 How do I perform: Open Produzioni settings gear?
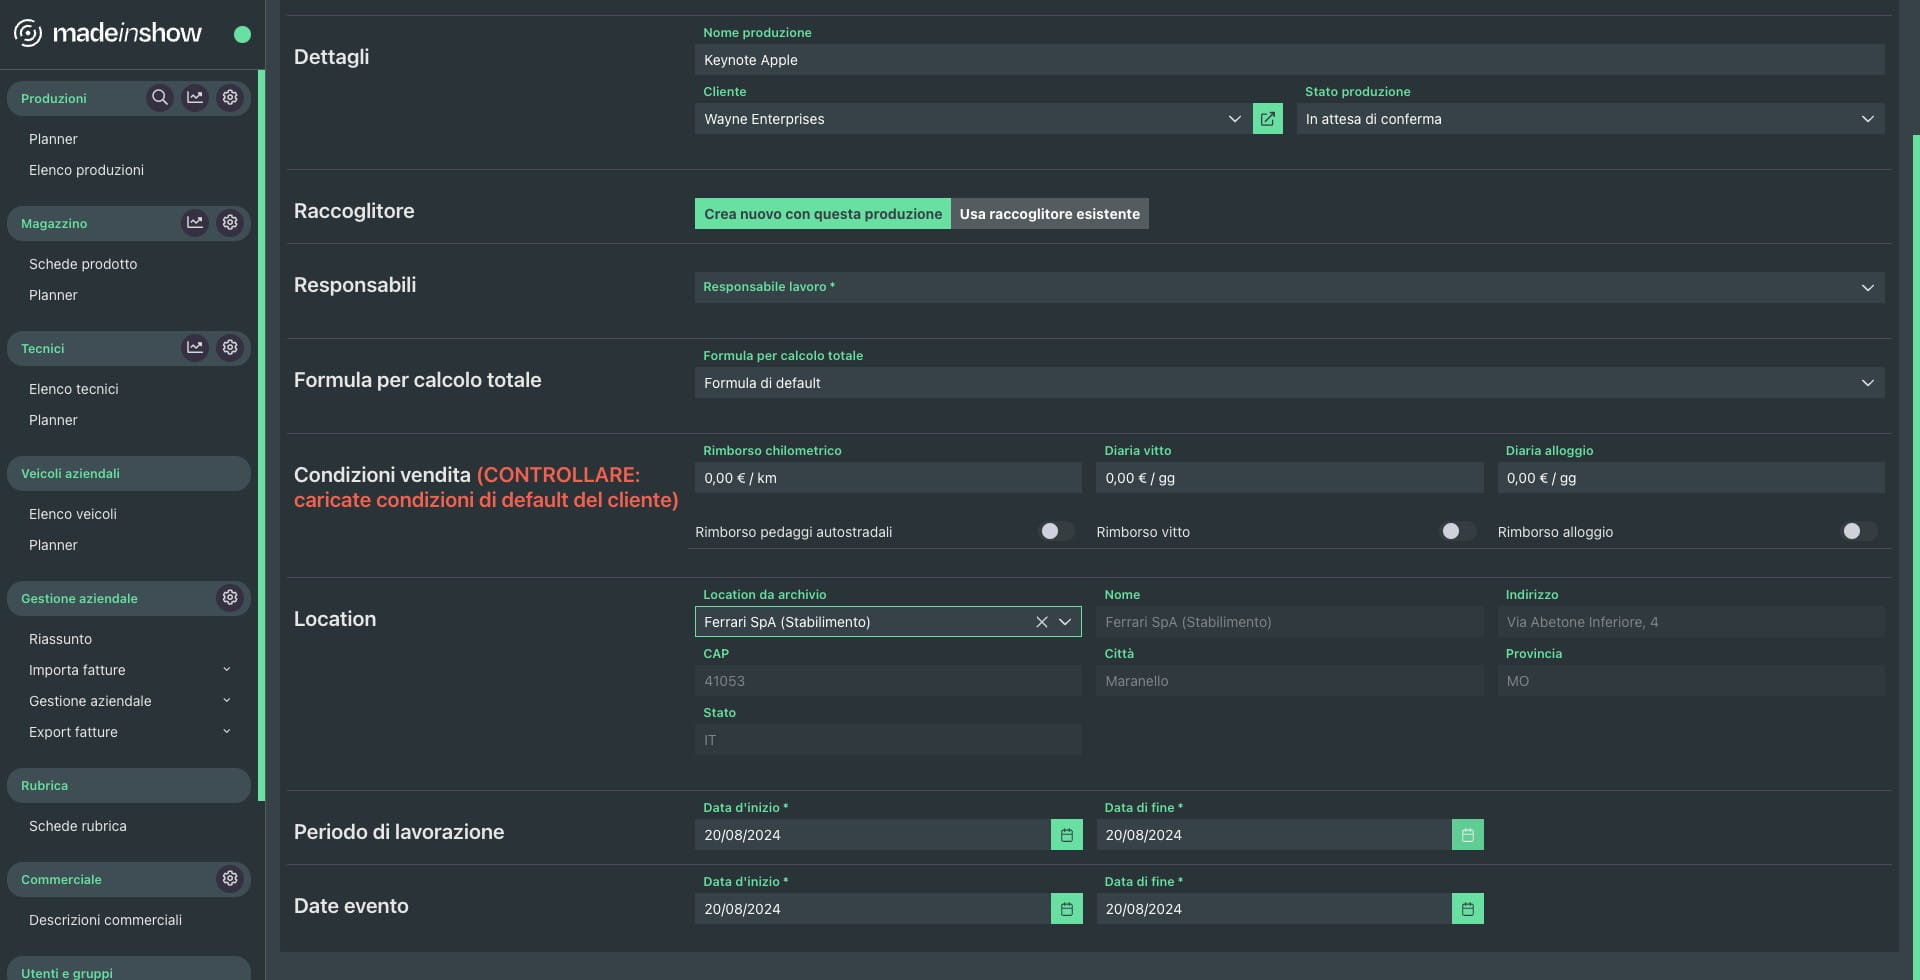point(230,98)
